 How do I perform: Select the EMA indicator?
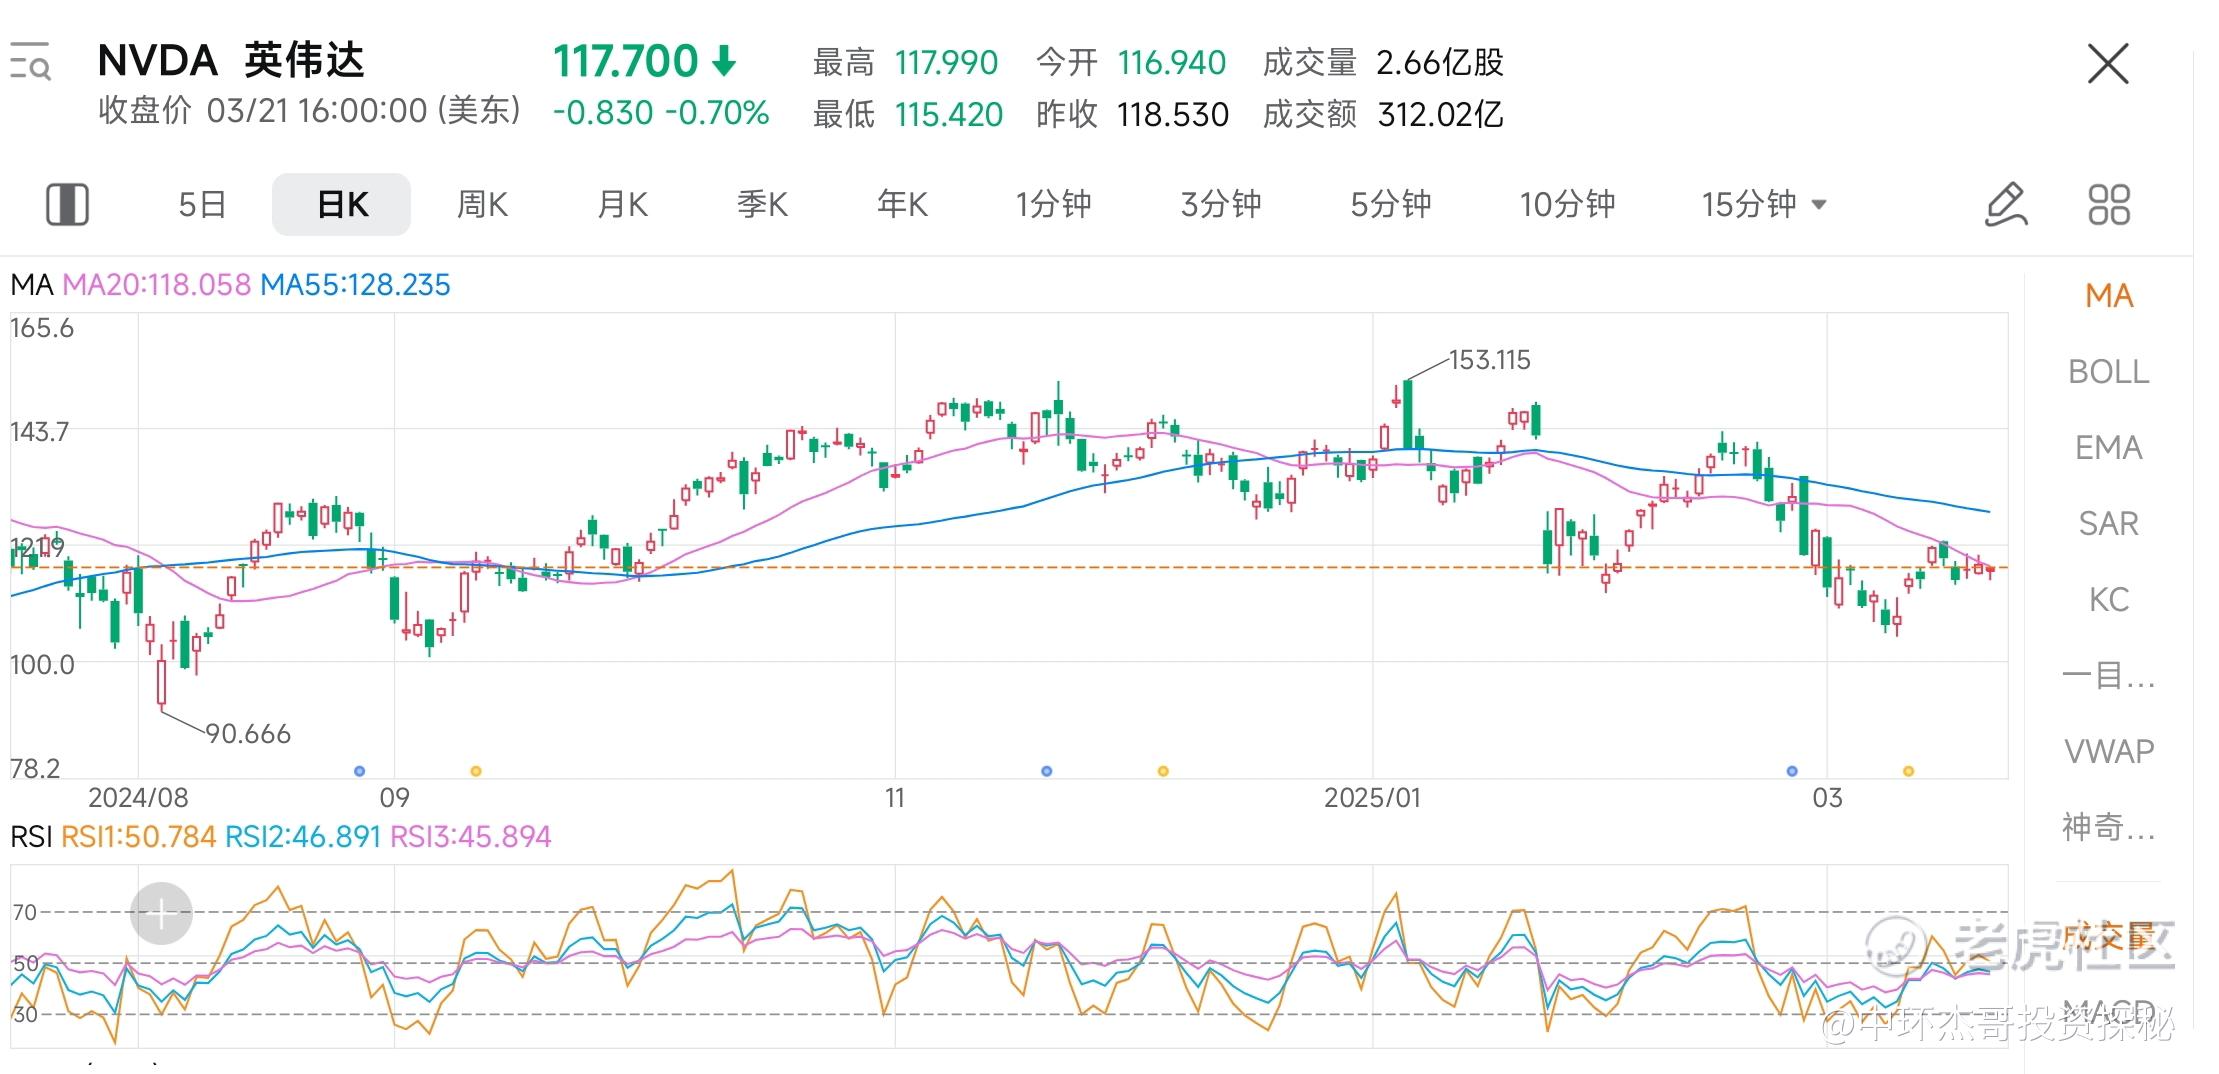pyautogui.click(x=2109, y=448)
